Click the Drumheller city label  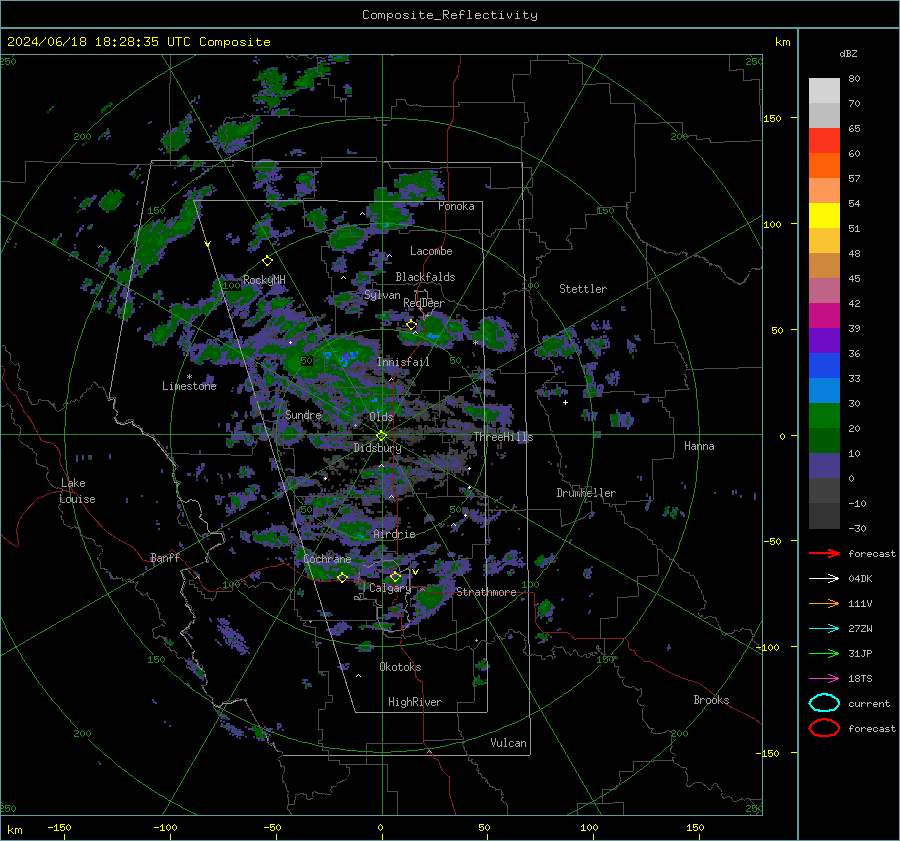(586, 493)
